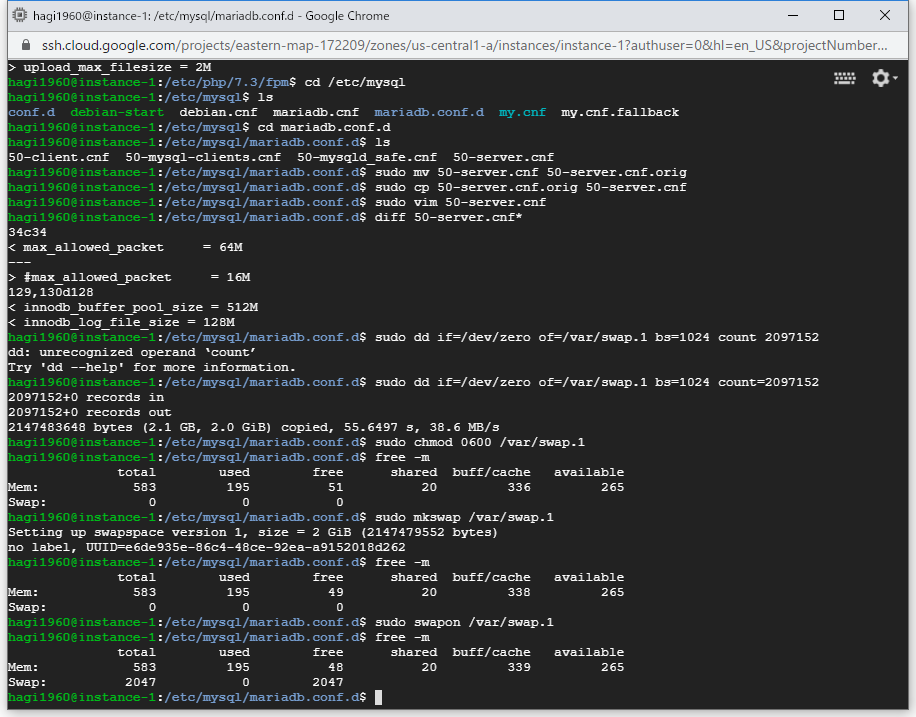Click the '50-mysql-clients.cnf' file name
The height and width of the screenshot is (717, 916).
pyautogui.click(x=203, y=157)
